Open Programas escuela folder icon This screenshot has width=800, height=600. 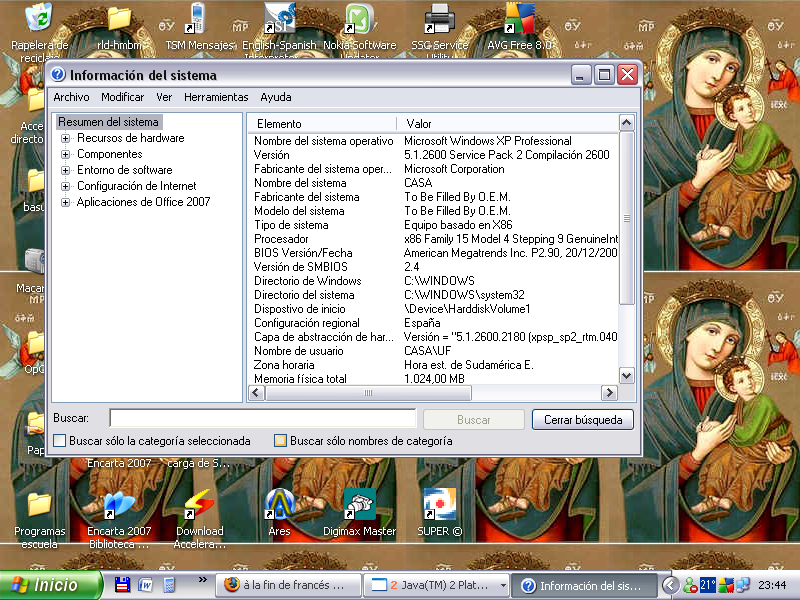click(40, 505)
